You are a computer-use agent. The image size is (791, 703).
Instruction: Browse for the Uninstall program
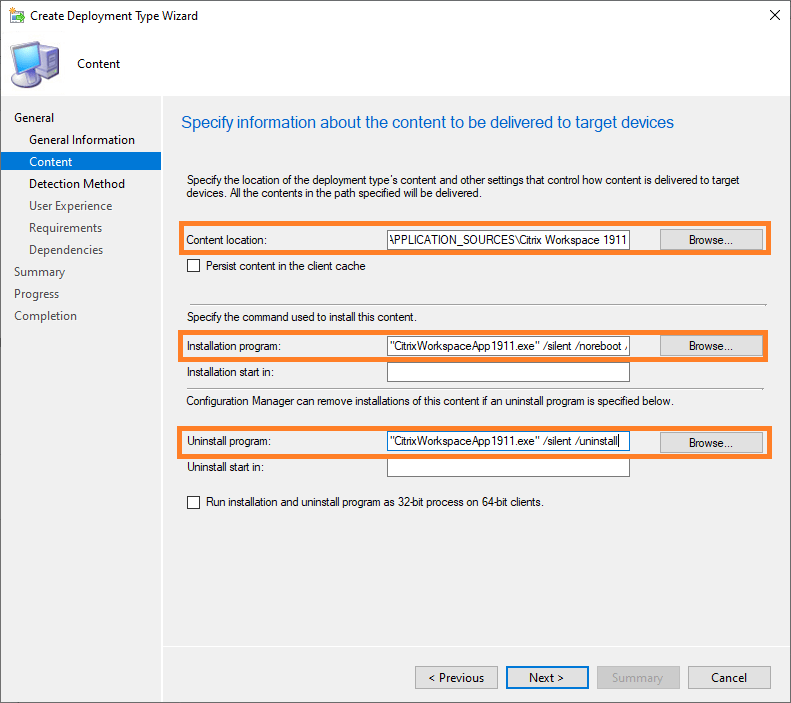pos(711,442)
